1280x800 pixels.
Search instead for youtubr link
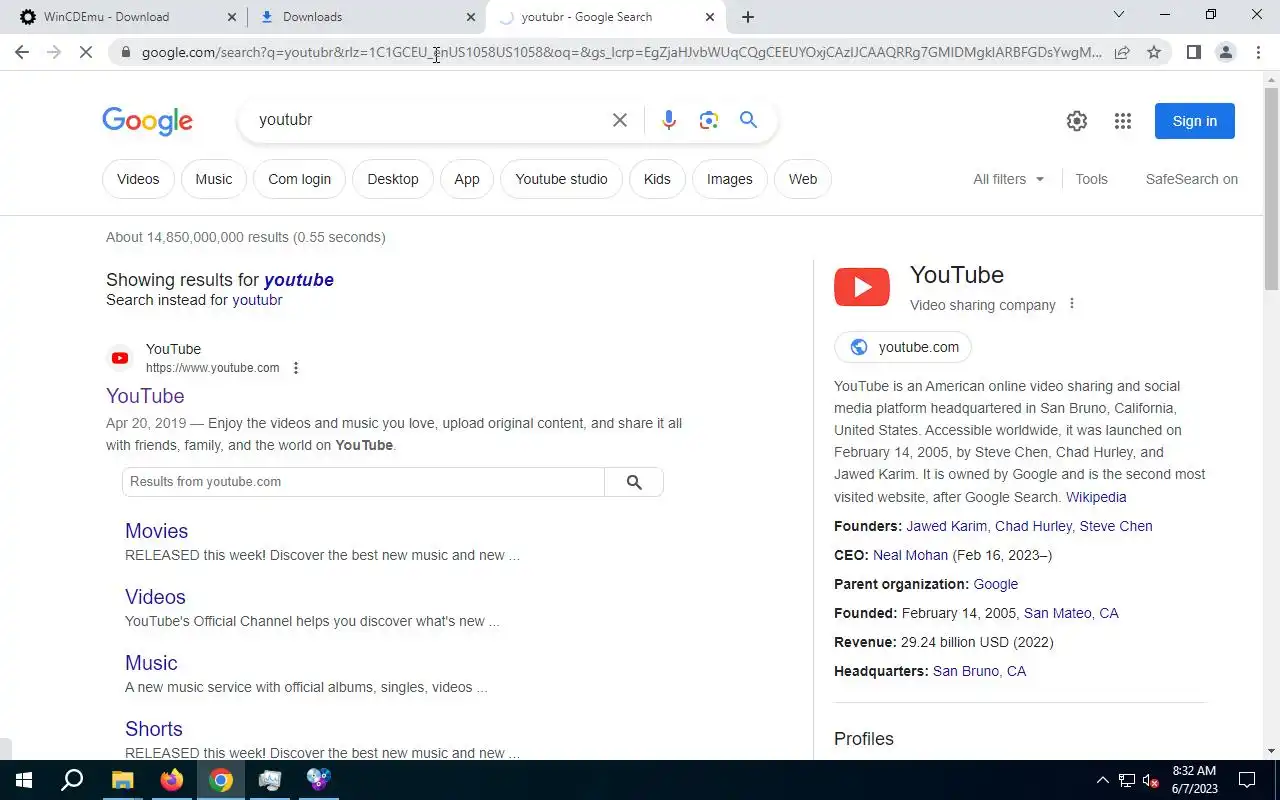(x=257, y=300)
